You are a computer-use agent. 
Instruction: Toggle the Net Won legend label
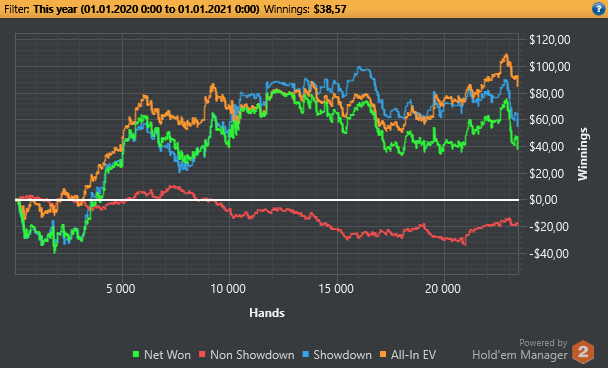(x=167, y=355)
